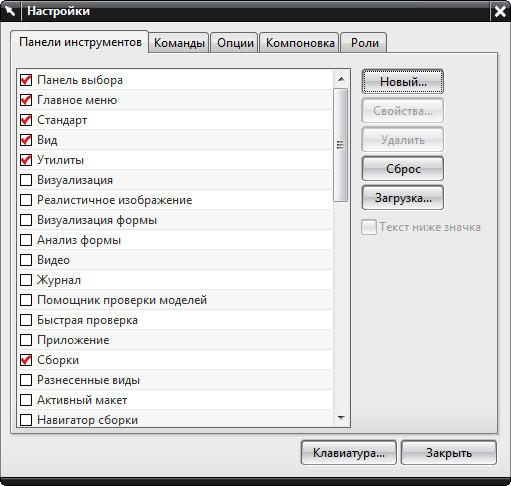Enable the Активный макет checkbox
This screenshot has height=486, width=511.
(26, 400)
